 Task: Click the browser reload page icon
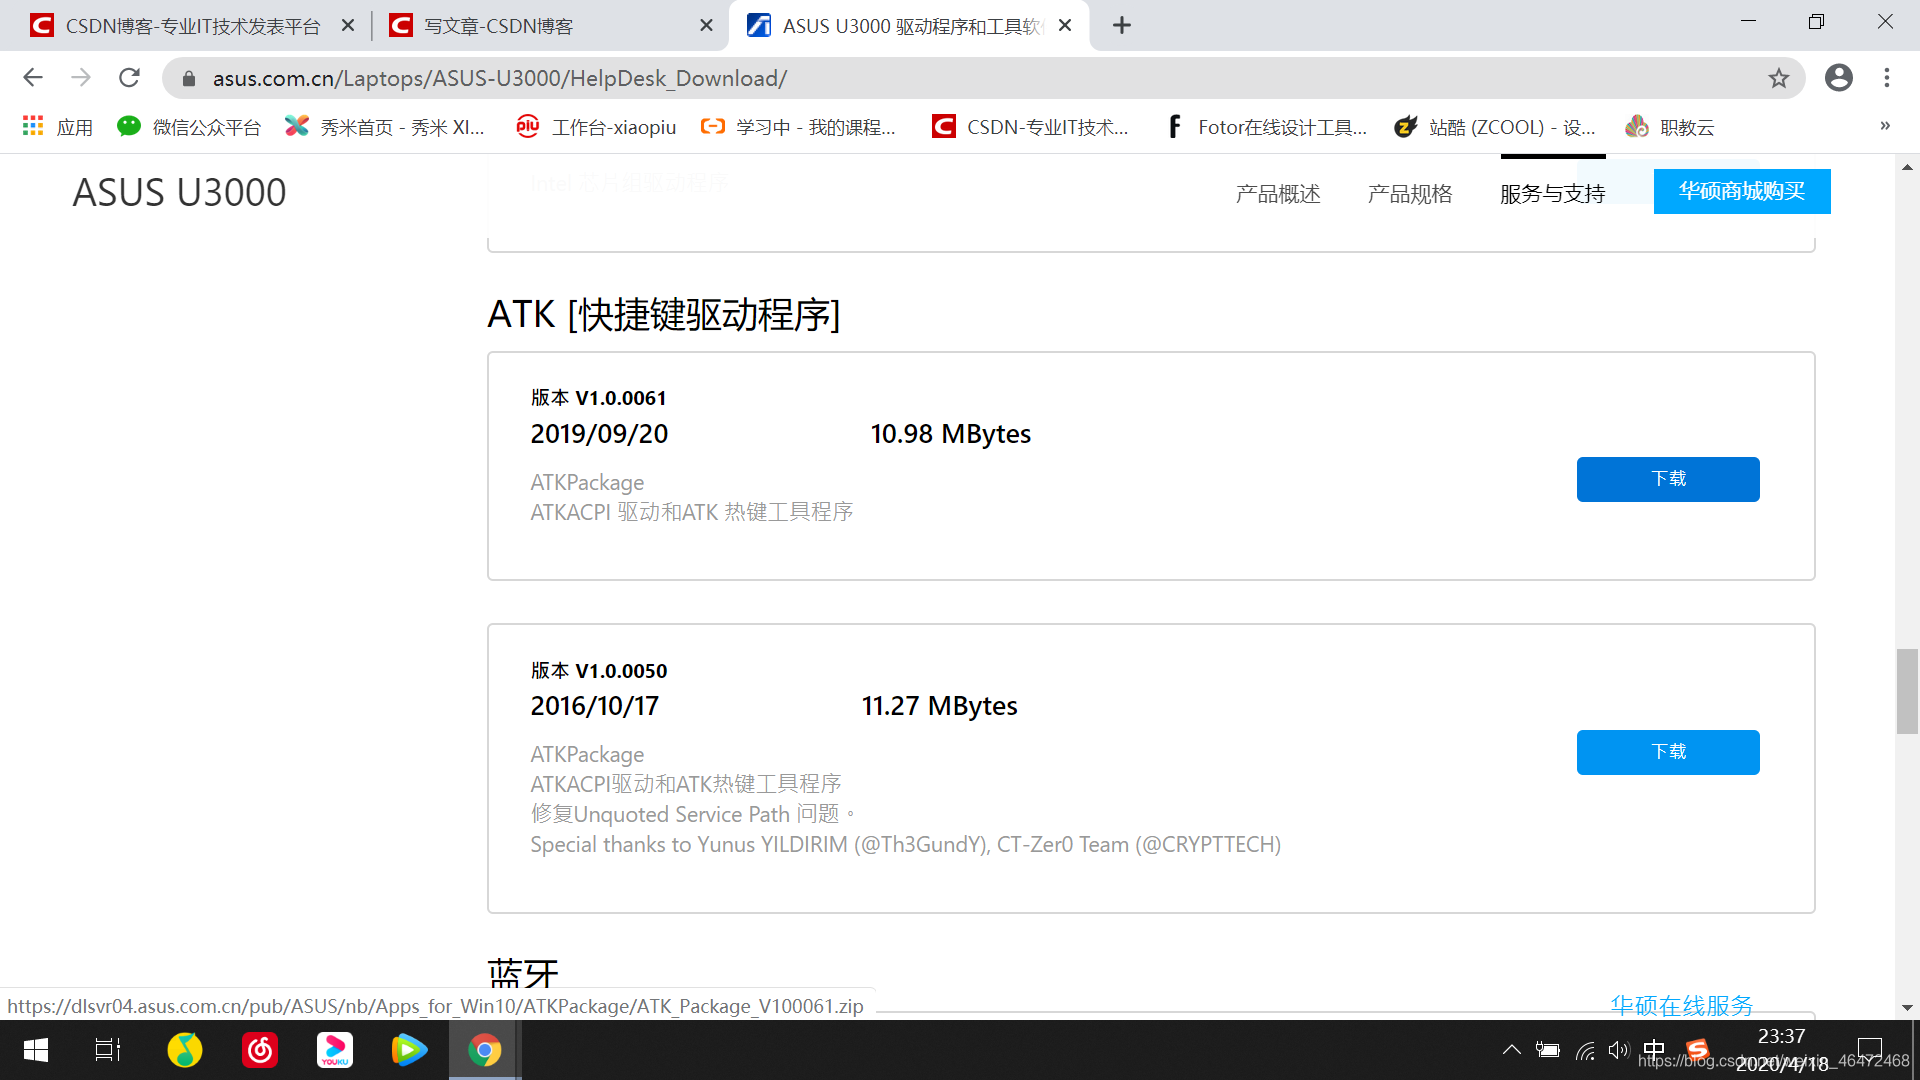click(x=129, y=78)
